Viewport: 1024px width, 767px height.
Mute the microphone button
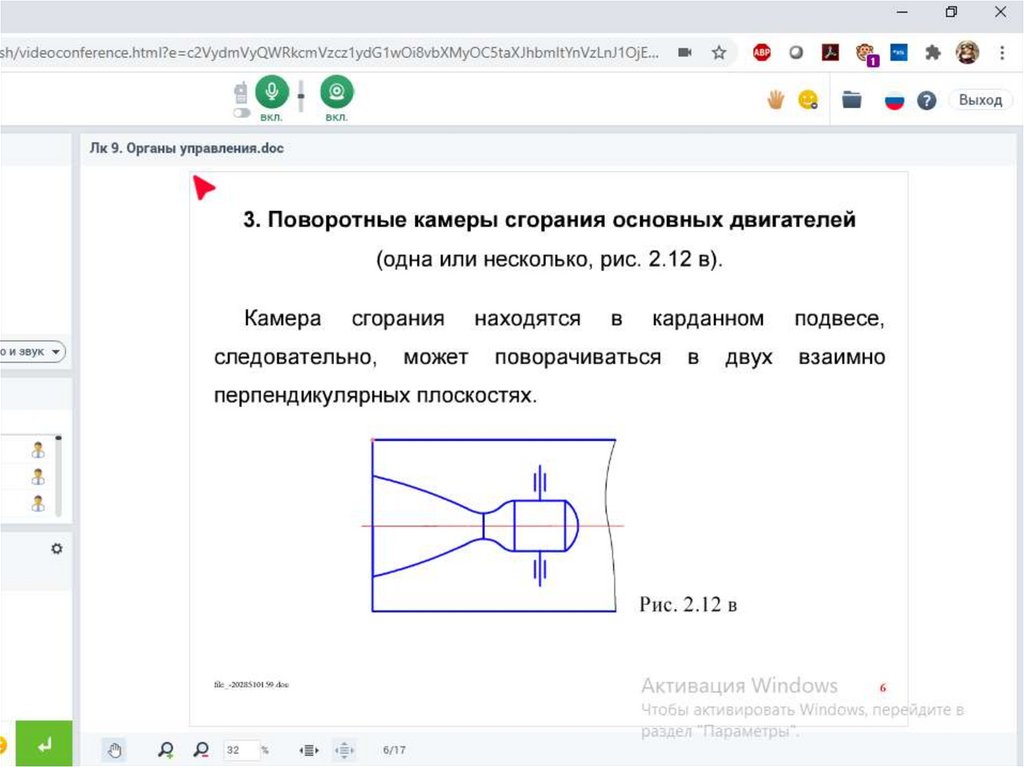coord(270,93)
